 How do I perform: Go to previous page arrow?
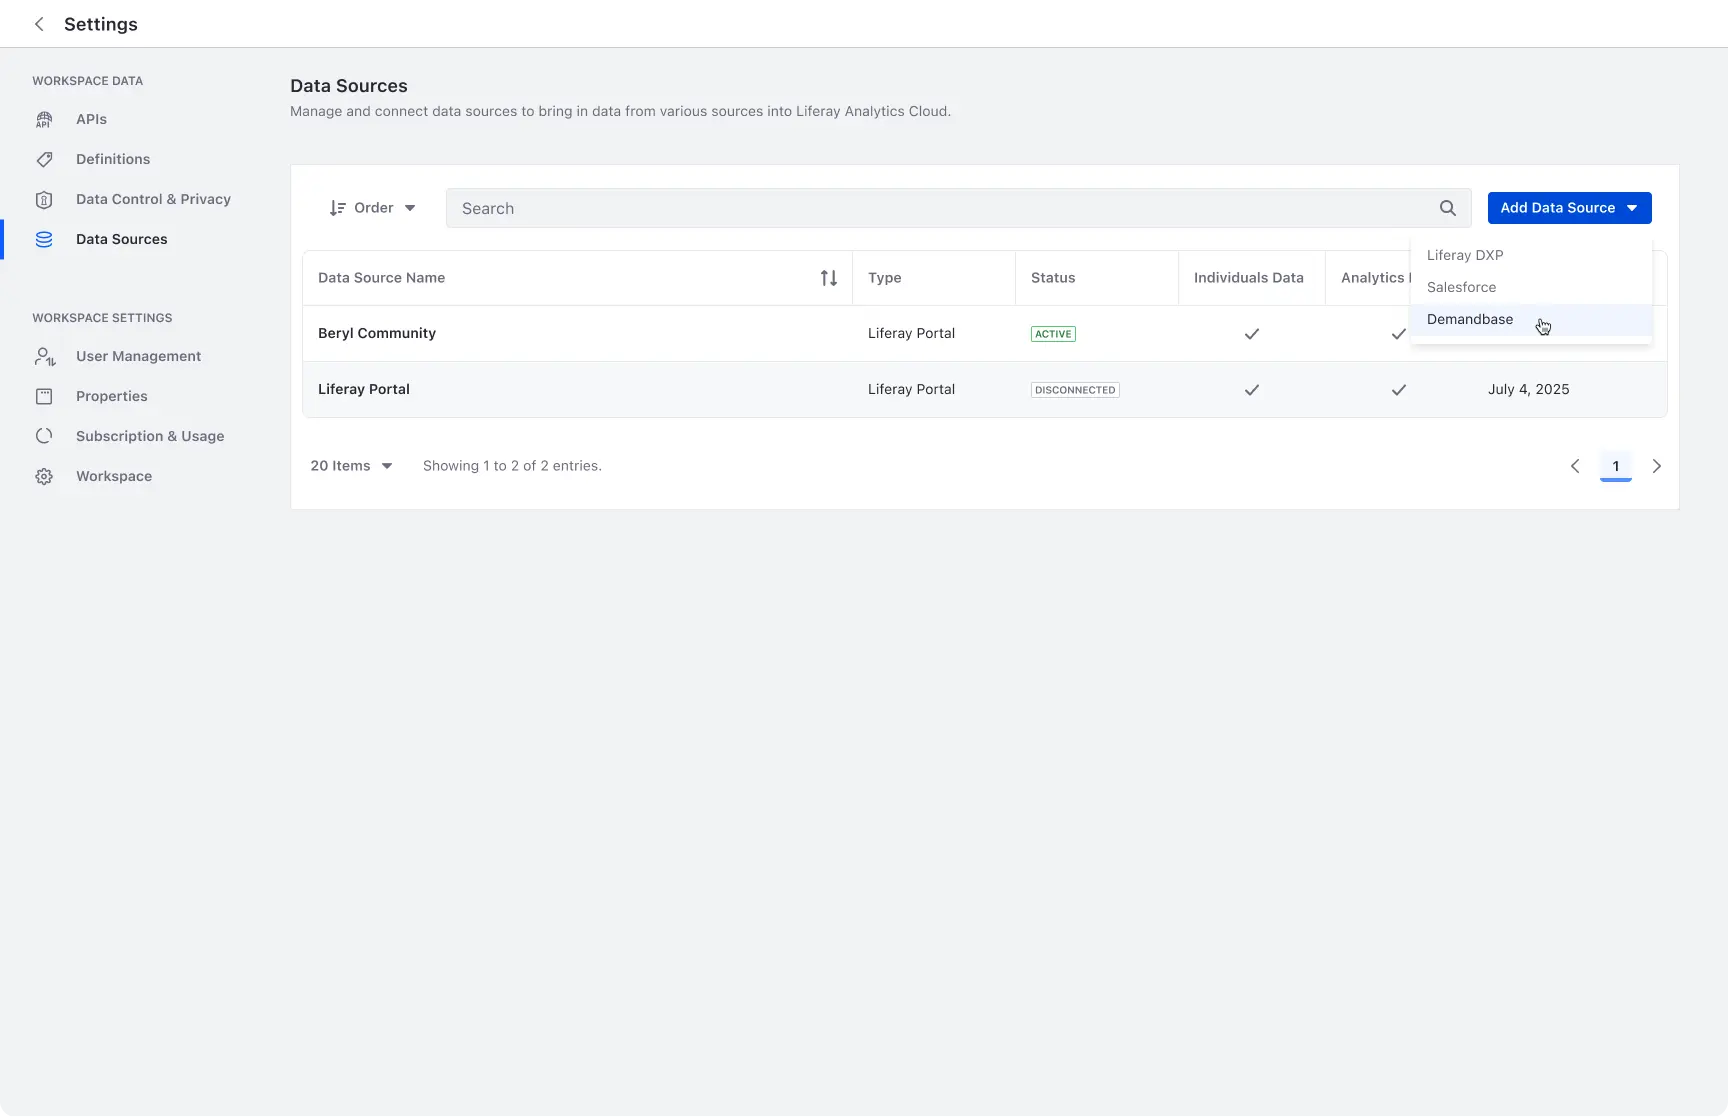point(1575,466)
